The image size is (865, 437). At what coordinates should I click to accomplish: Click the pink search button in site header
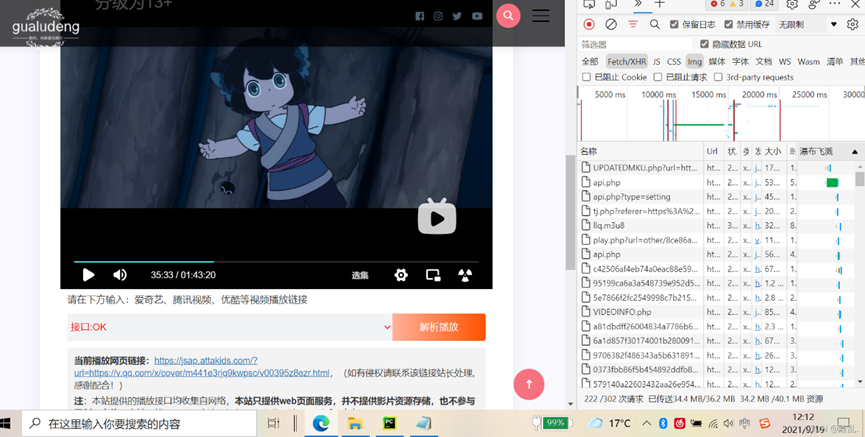click(x=508, y=15)
